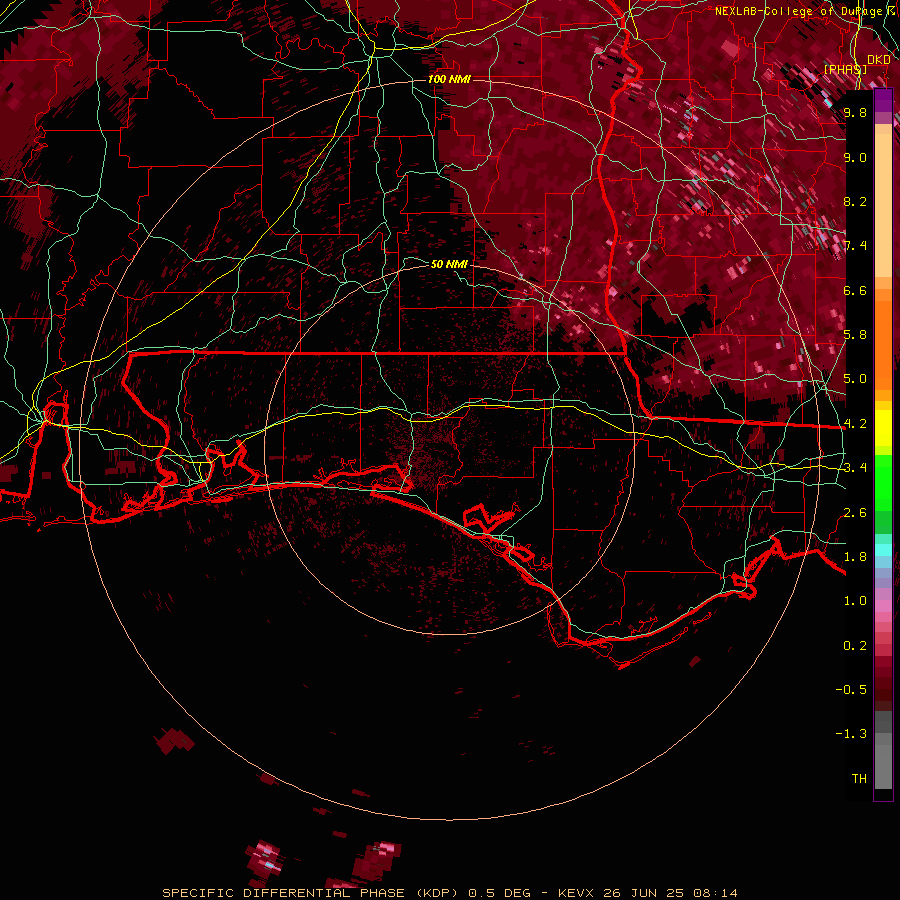This screenshot has height=900, width=900.
Task: Click the 0.2 scale value
Action: pyautogui.click(x=855, y=646)
